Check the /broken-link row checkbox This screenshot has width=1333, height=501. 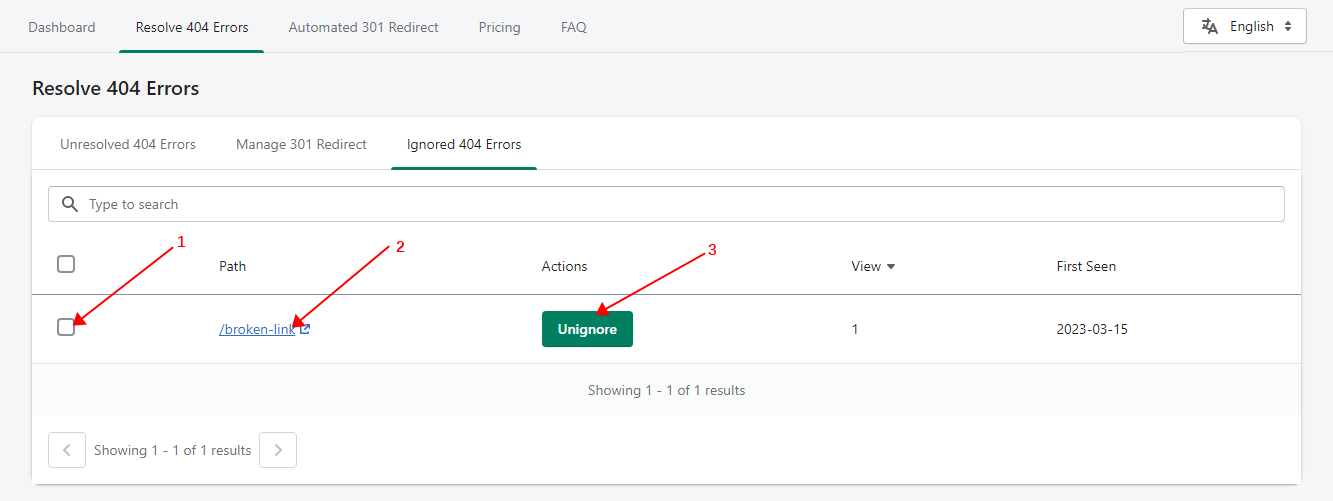[66, 327]
